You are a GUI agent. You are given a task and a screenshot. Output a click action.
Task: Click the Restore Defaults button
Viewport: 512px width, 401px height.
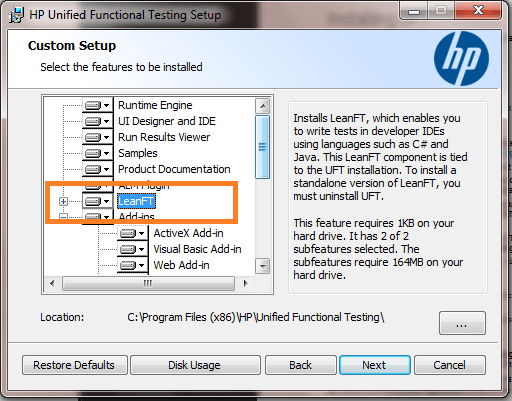click(x=75, y=365)
